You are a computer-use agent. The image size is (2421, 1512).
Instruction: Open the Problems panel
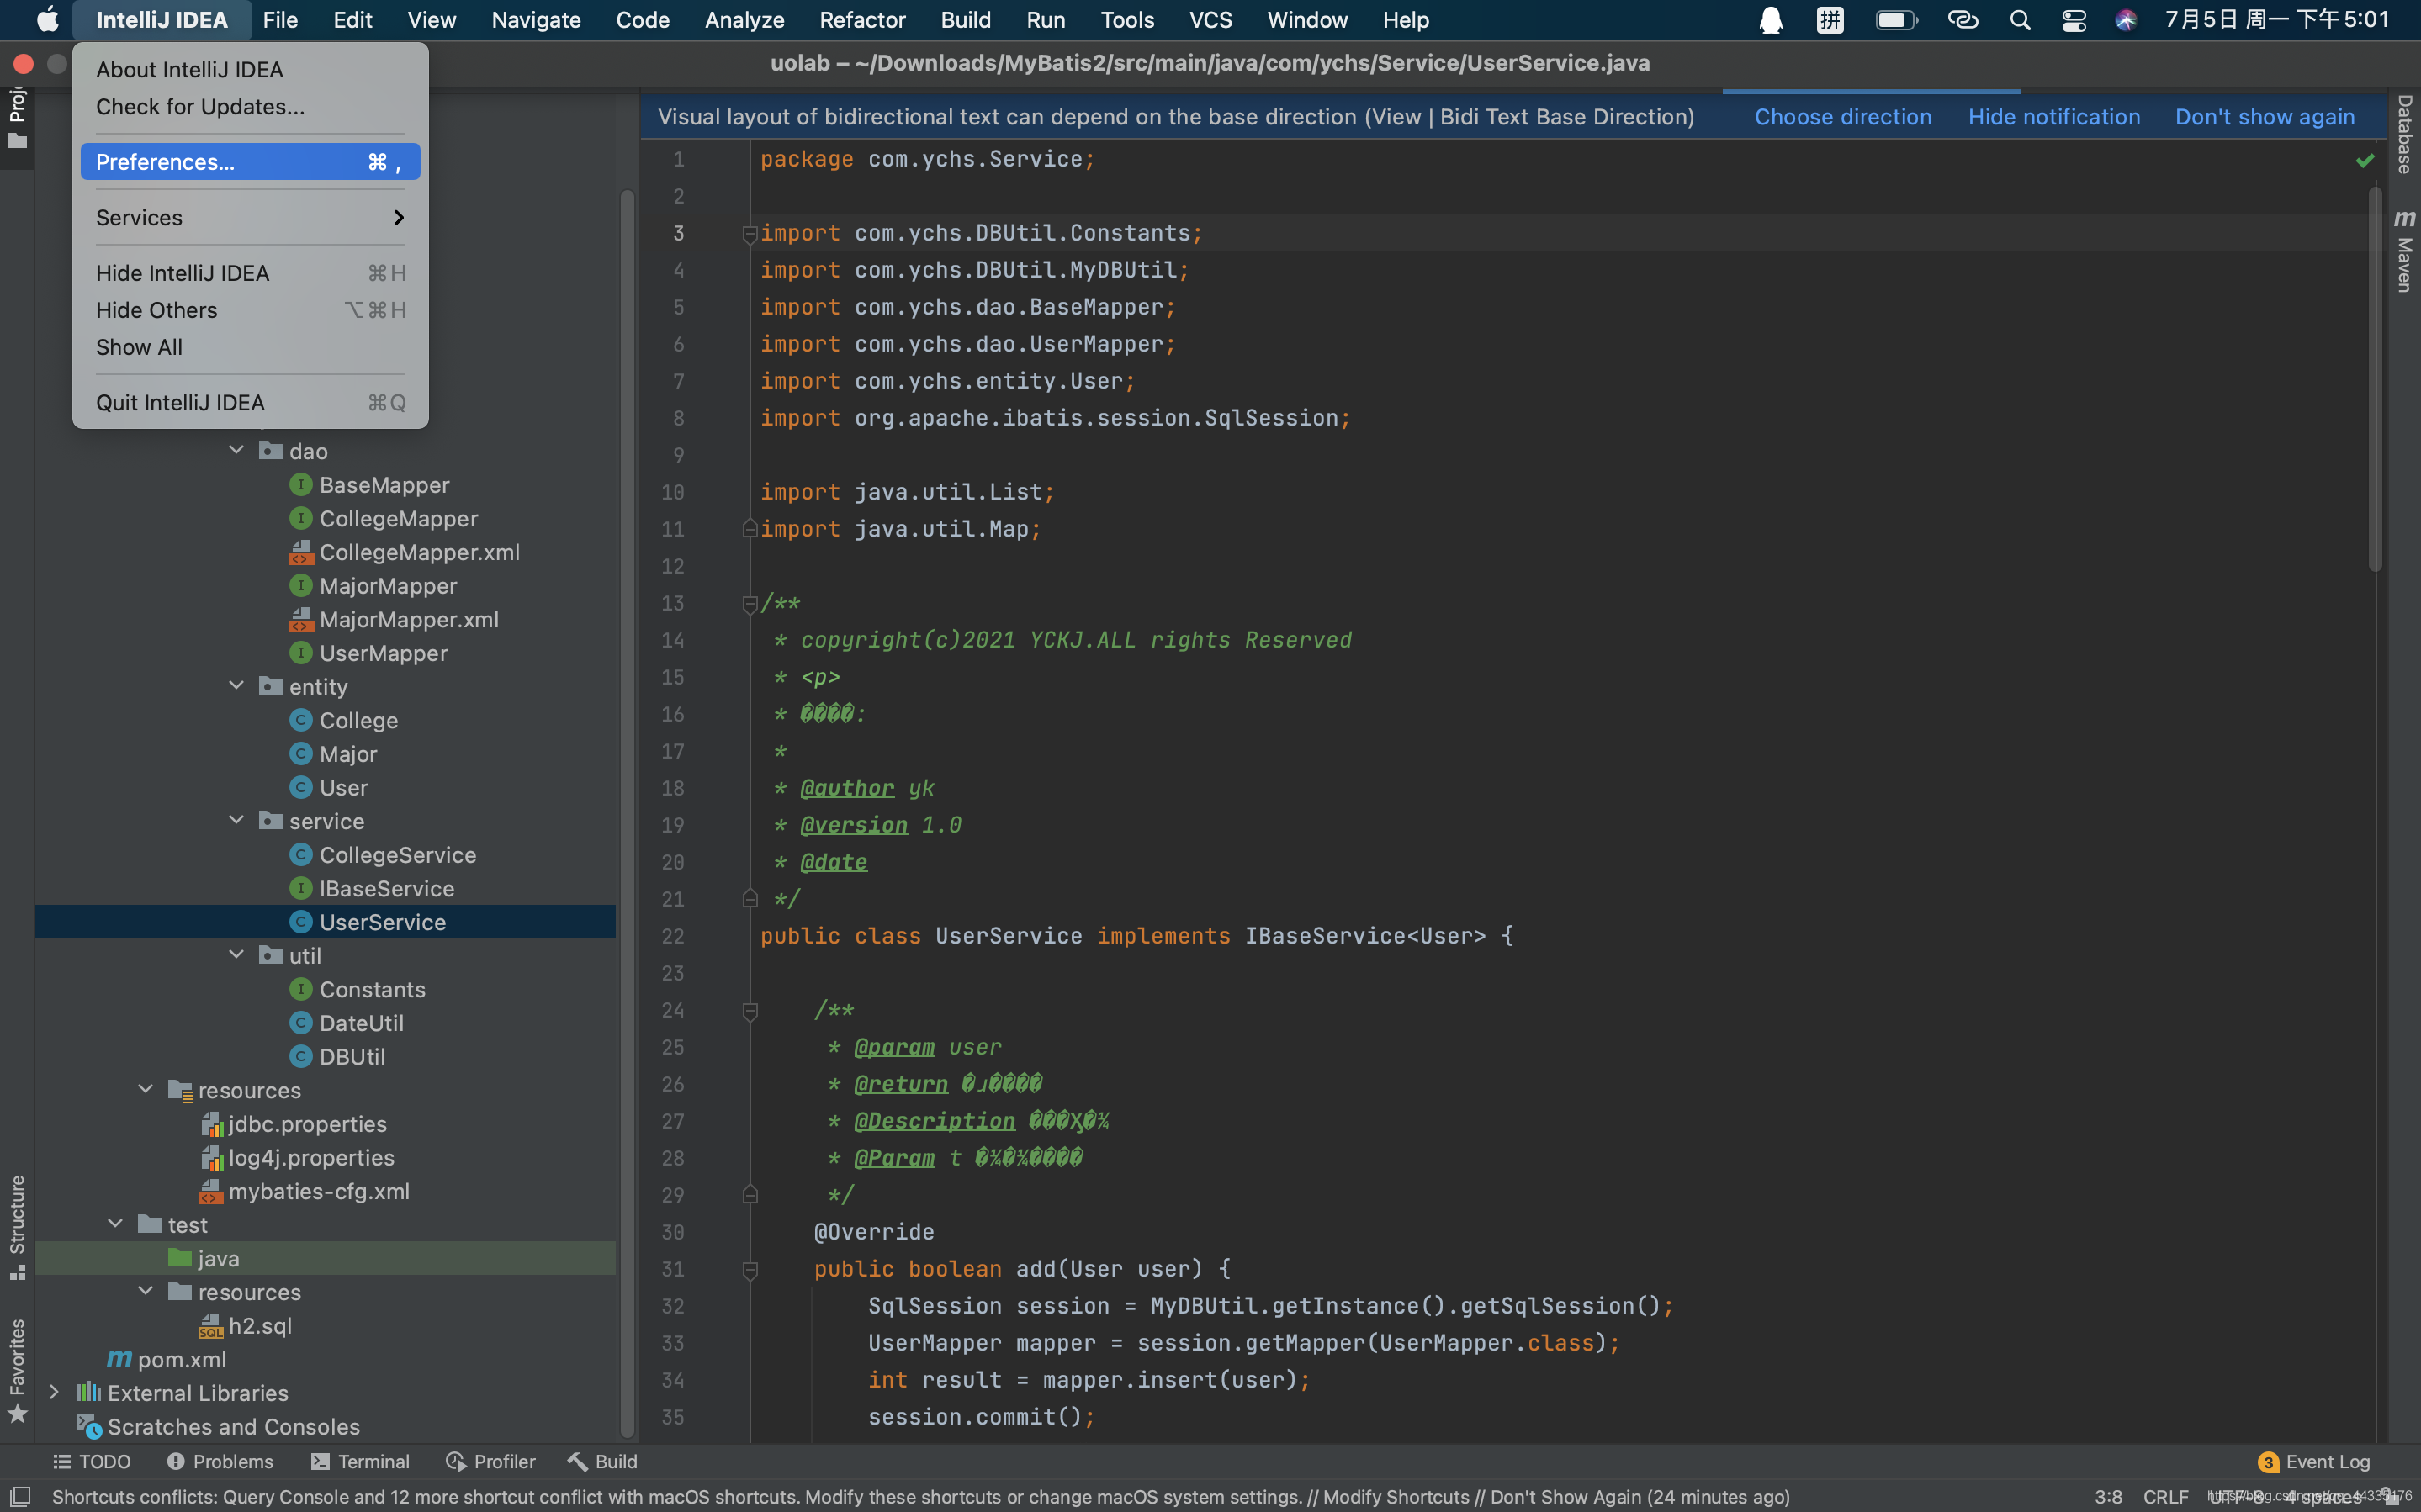pos(220,1461)
